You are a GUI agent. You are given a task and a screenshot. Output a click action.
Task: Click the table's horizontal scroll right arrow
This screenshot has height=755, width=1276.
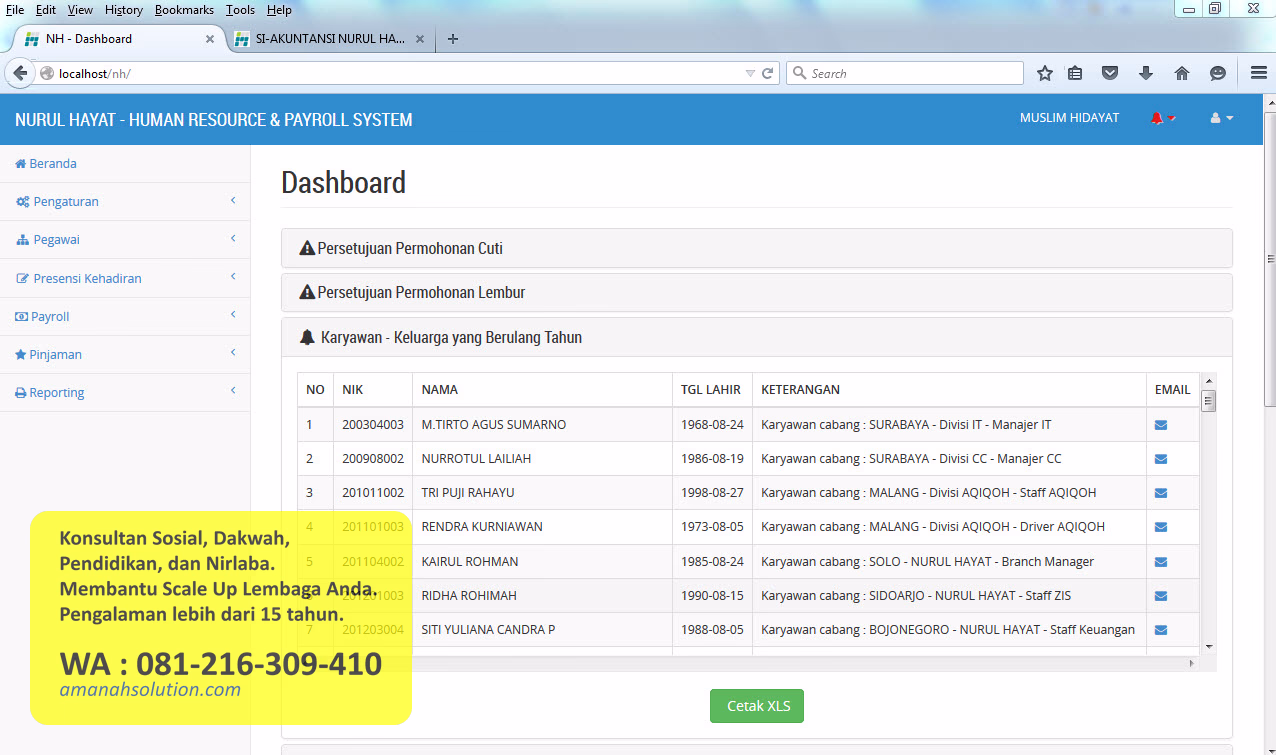[x=1191, y=662]
